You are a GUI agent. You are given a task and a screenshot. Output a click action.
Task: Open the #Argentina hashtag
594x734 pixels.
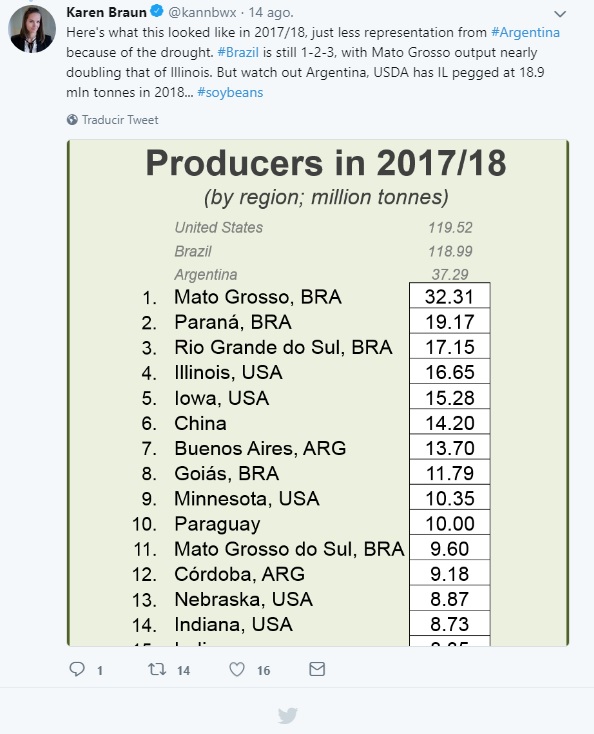click(x=525, y=32)
